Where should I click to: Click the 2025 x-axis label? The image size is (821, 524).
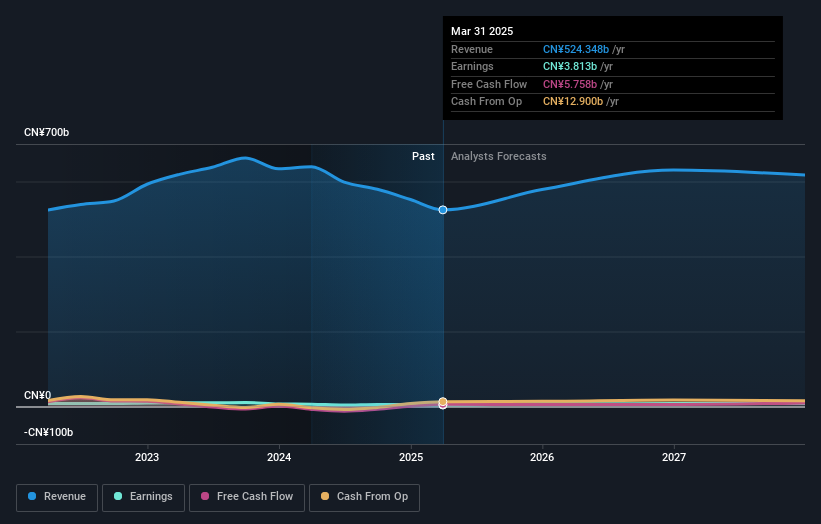coord(410,458)
